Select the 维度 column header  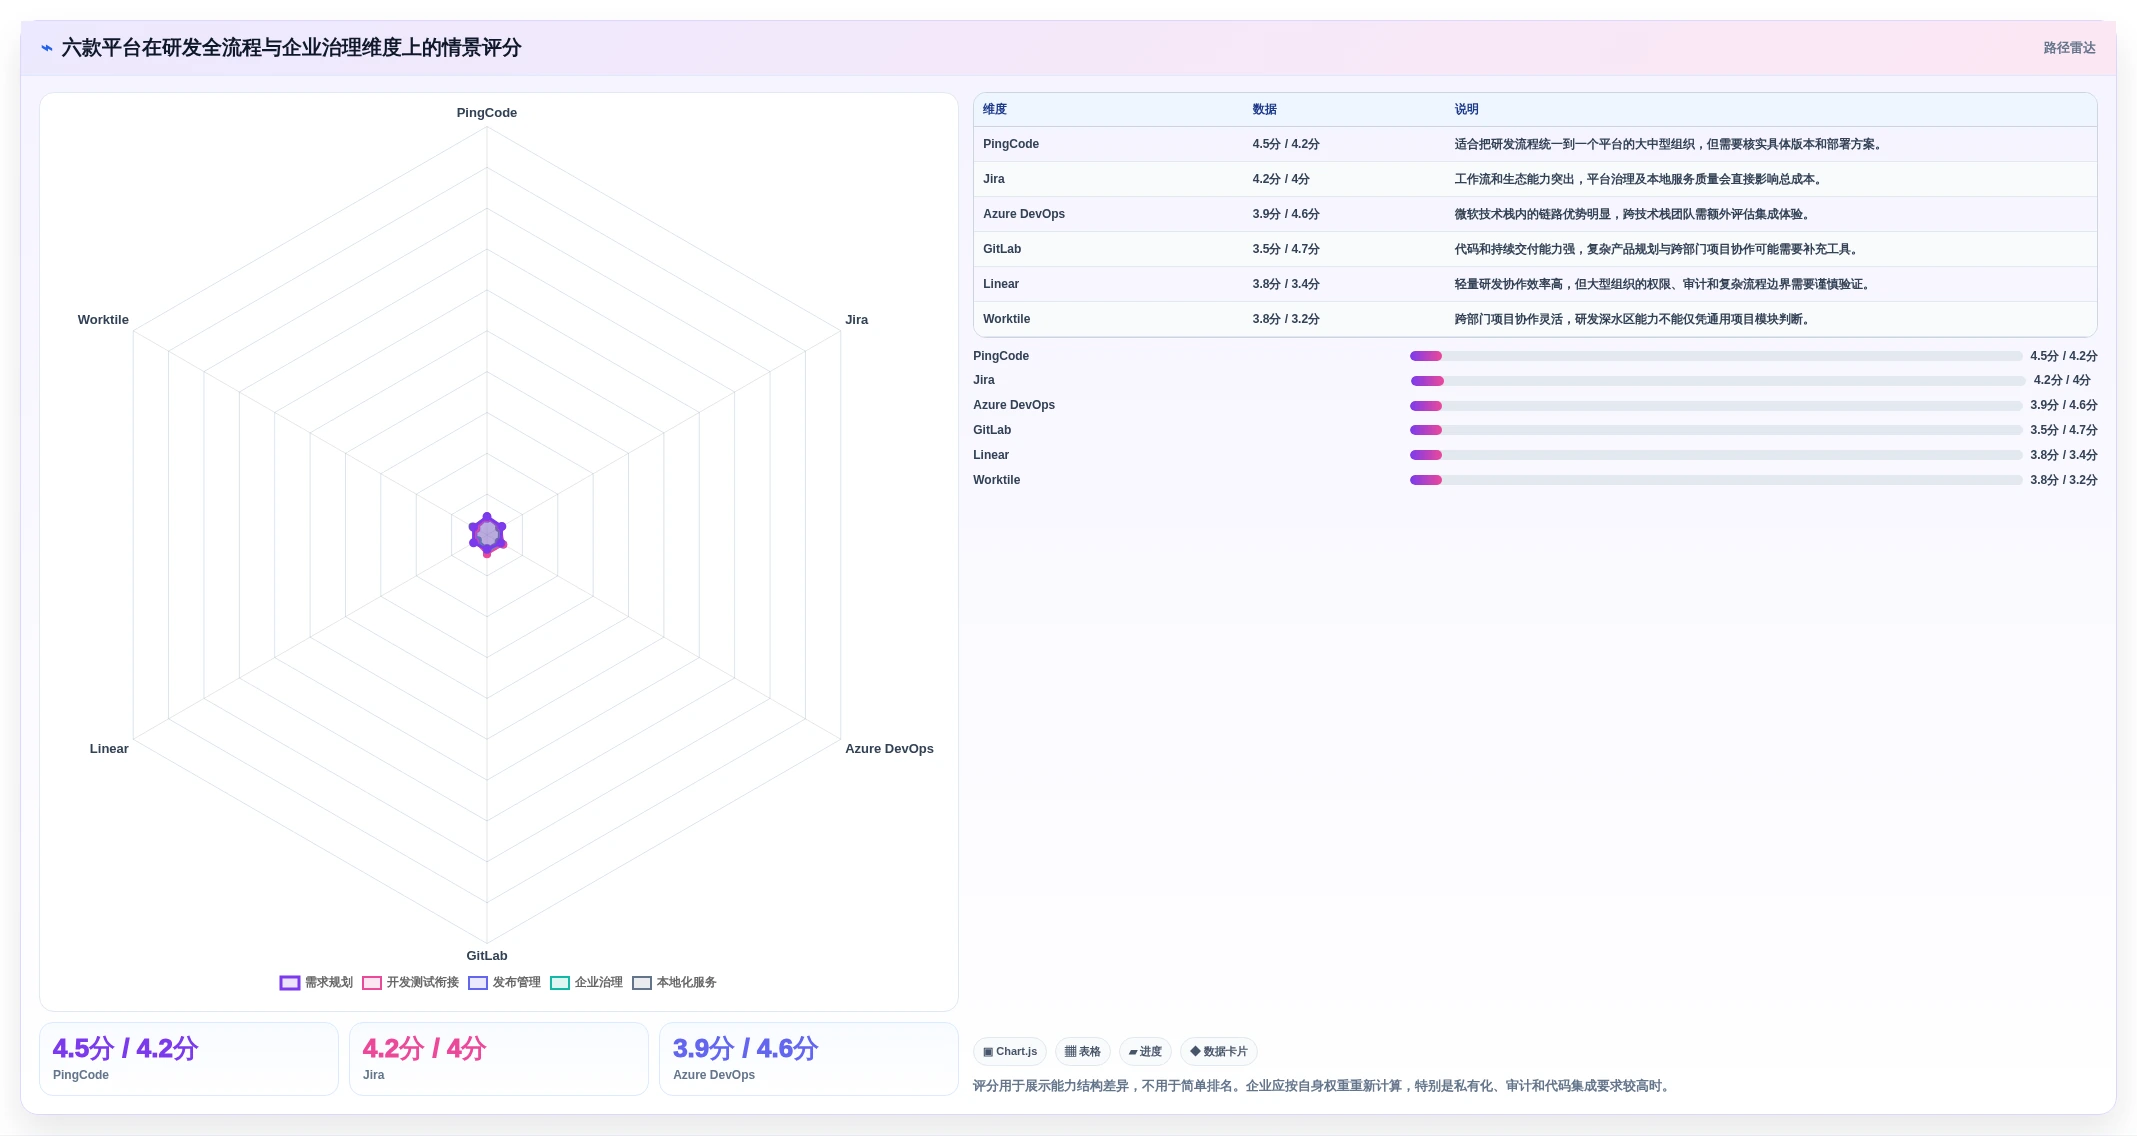[x=995, y=110]
